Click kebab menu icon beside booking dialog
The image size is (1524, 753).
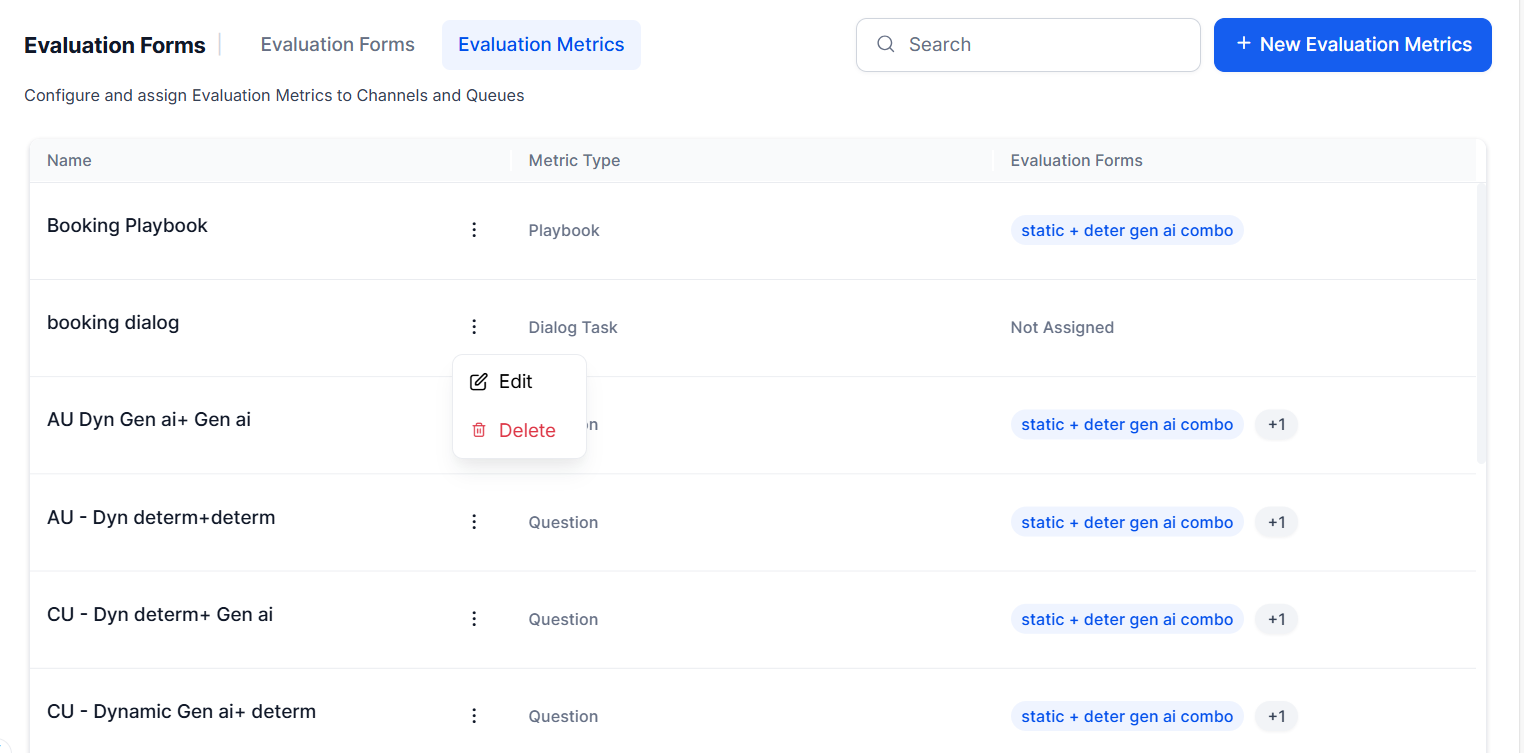pos(474,327)
